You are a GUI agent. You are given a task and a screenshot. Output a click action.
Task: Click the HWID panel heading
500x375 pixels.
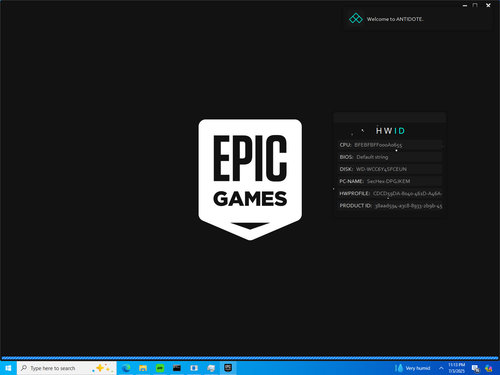click(x=390, y=131)
